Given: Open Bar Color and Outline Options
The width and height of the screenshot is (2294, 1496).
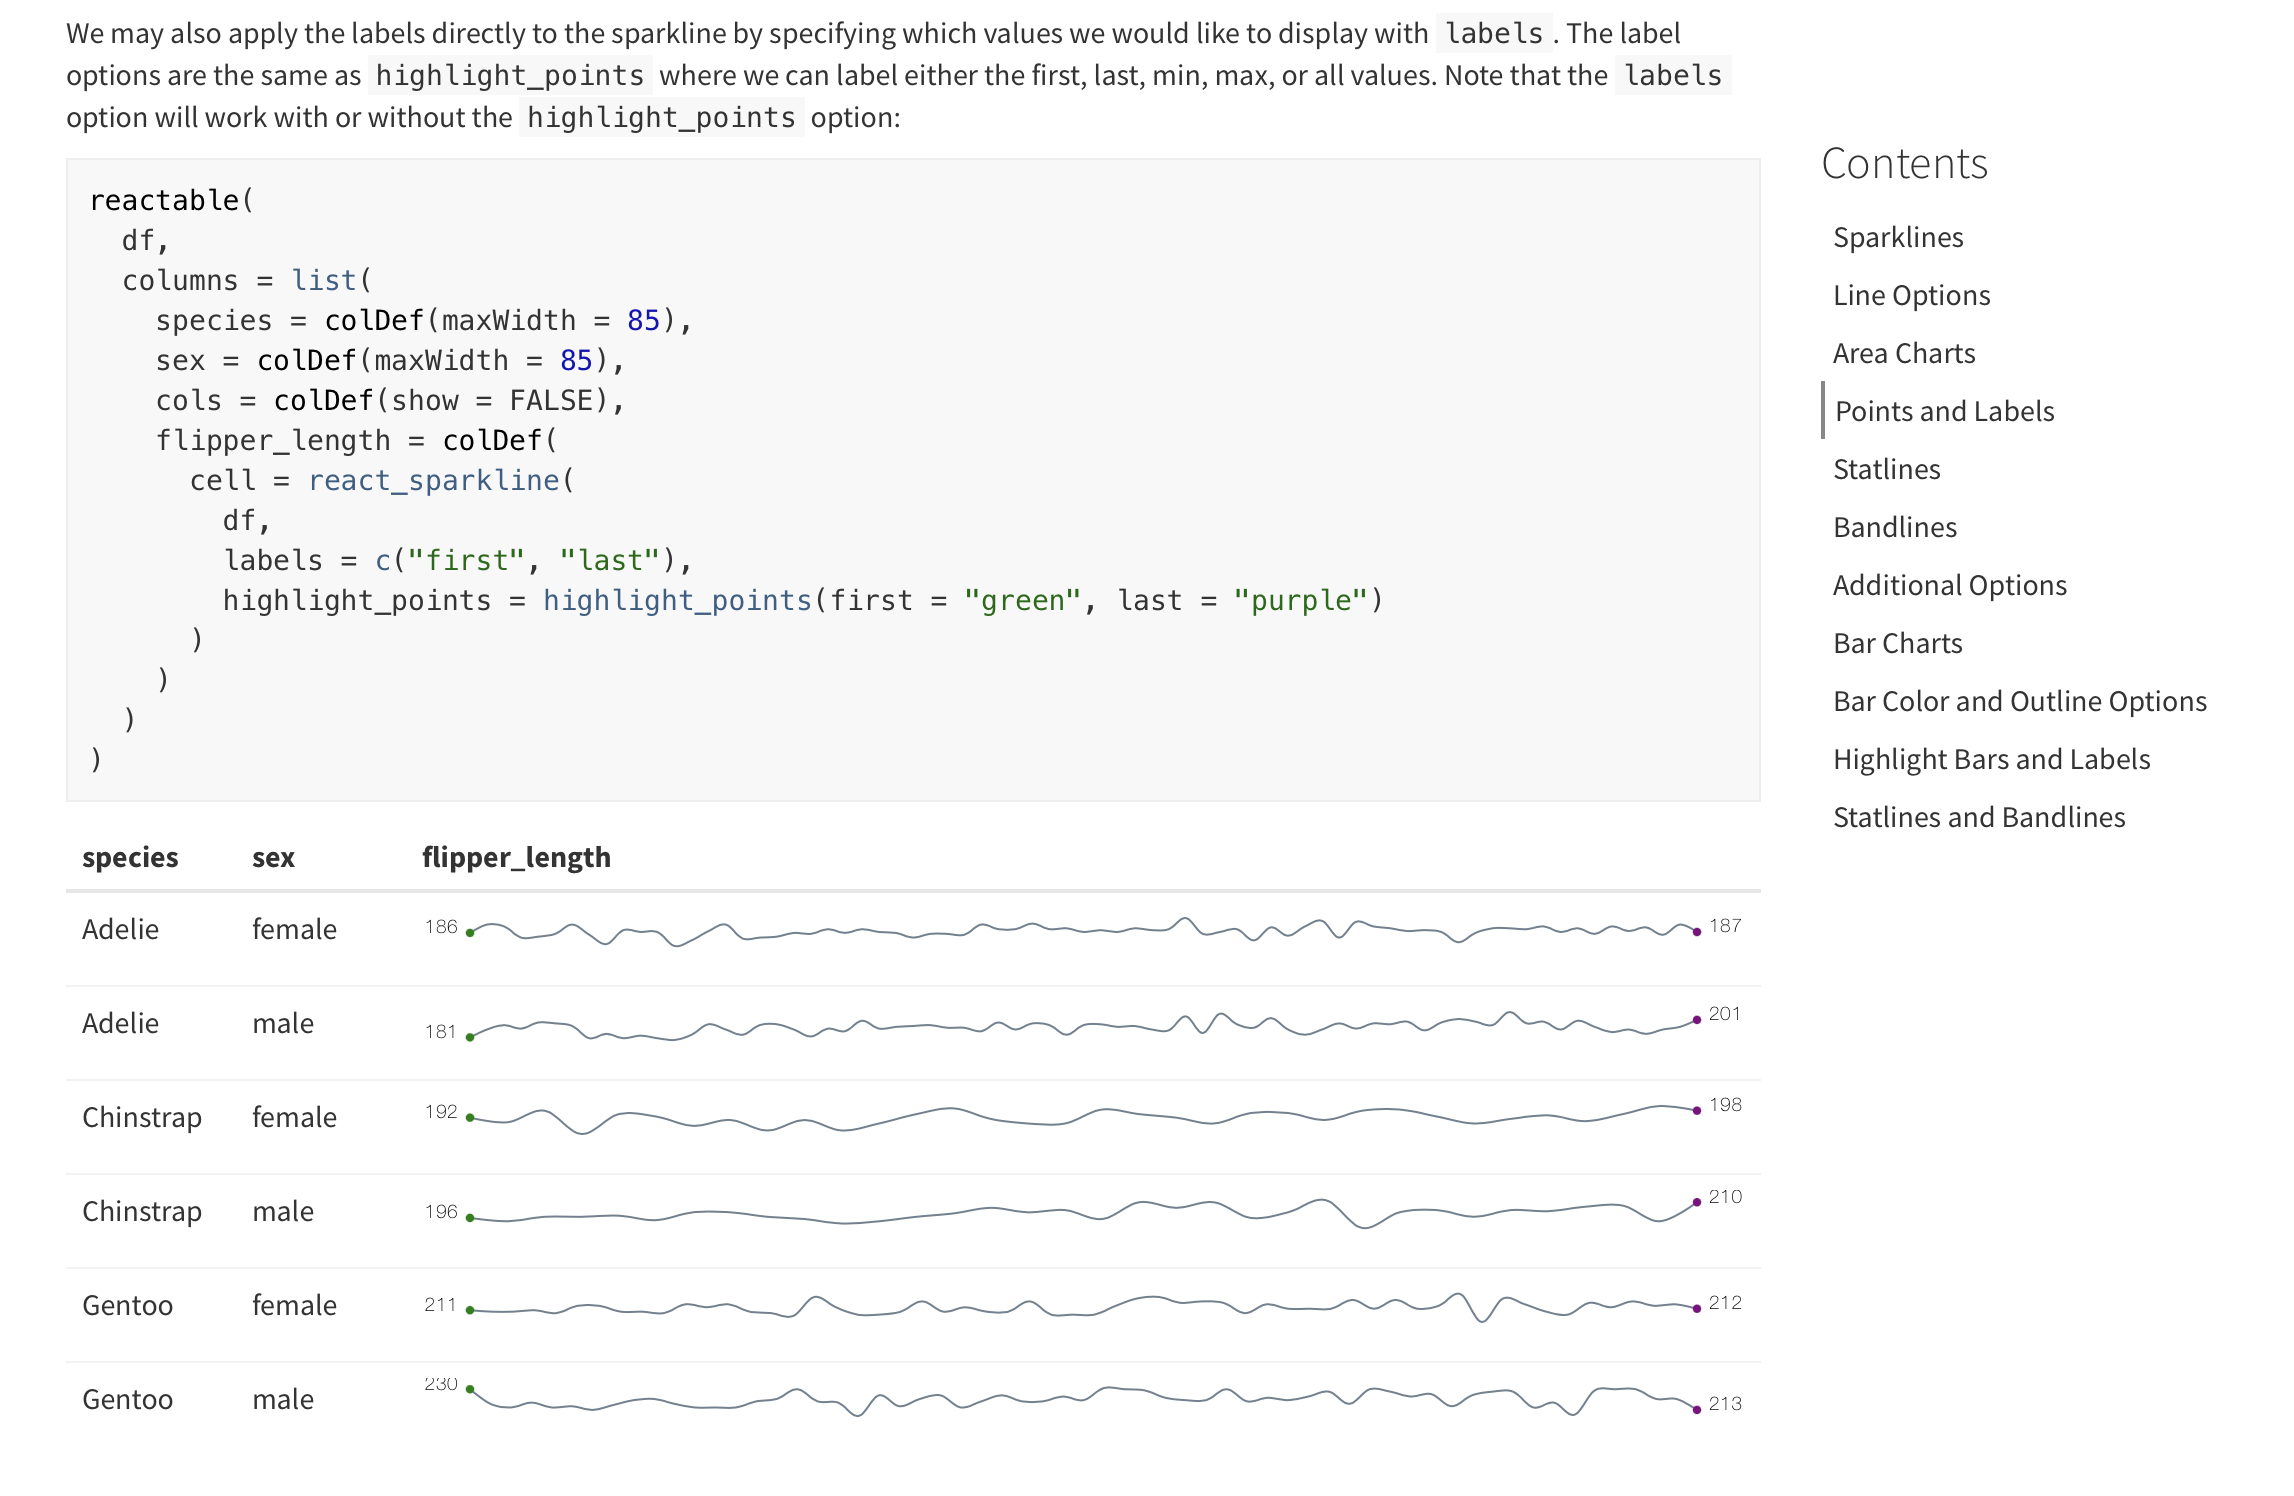Looking at the screenshot, I should coord(2019,701).
